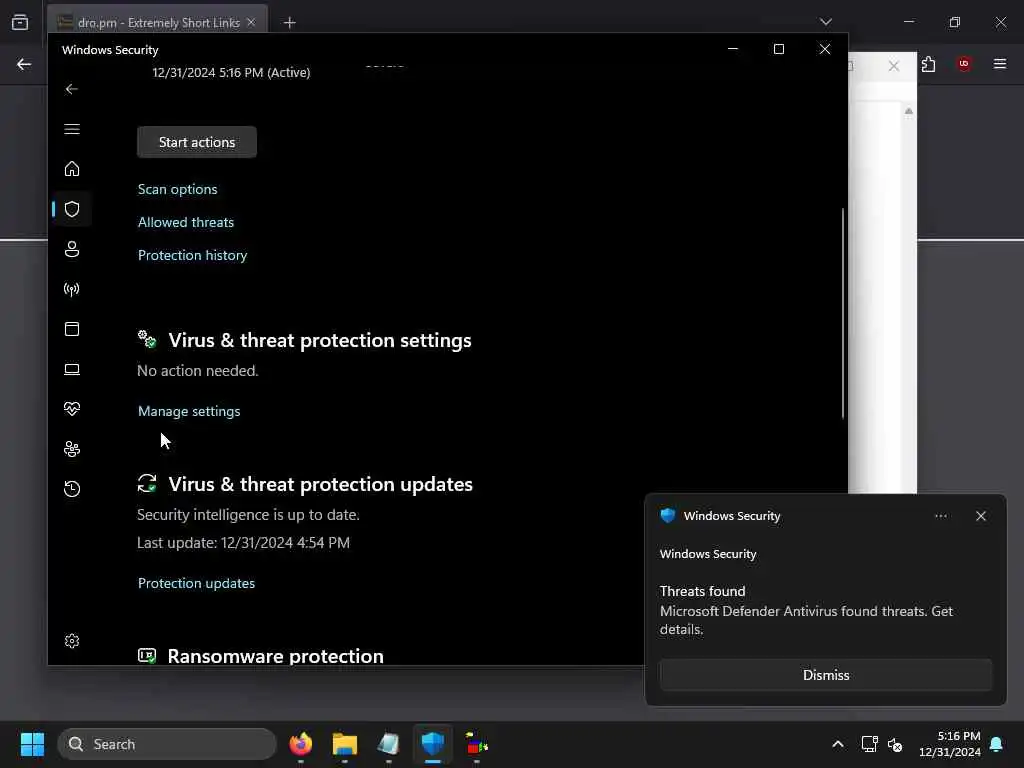The height and width of the screenshot is (768, 1024).
Task: Open Device security laptop icon
Action: pyautogui.click(x=72, y=370)
